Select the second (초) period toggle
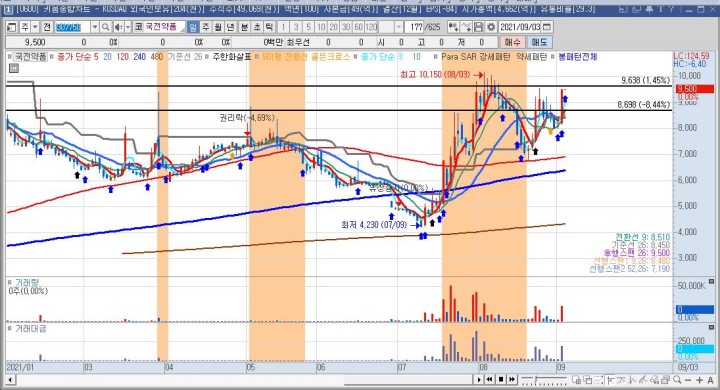The image size is (720, 390). click(256, 27)
